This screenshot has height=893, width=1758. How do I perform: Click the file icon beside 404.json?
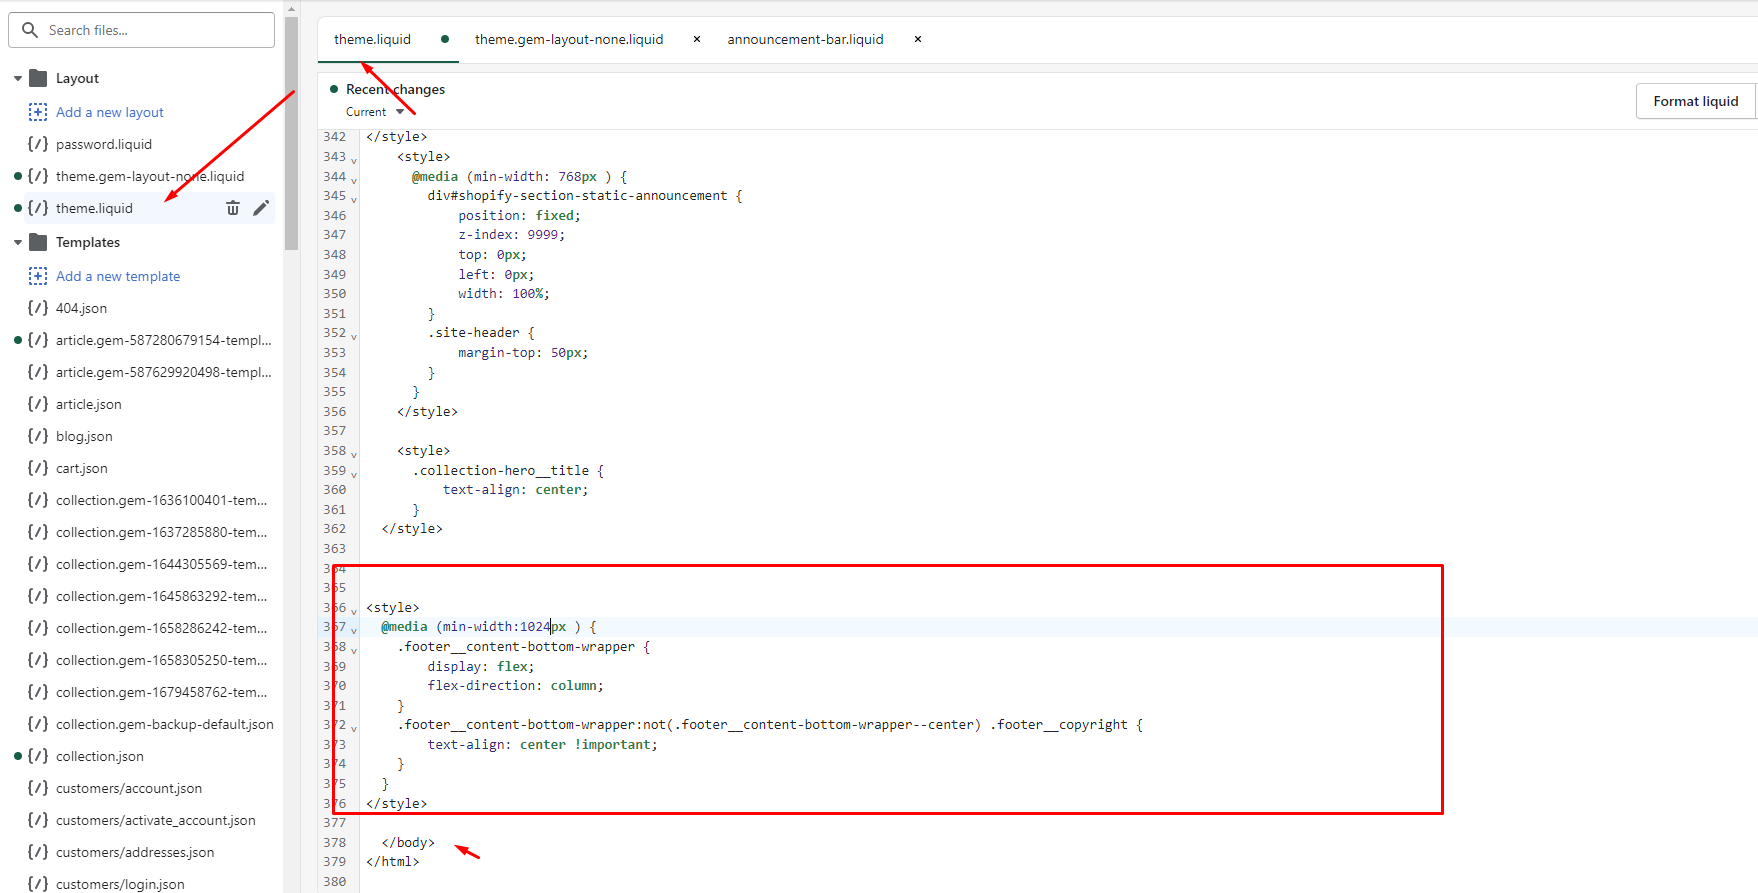coord(38,308)
